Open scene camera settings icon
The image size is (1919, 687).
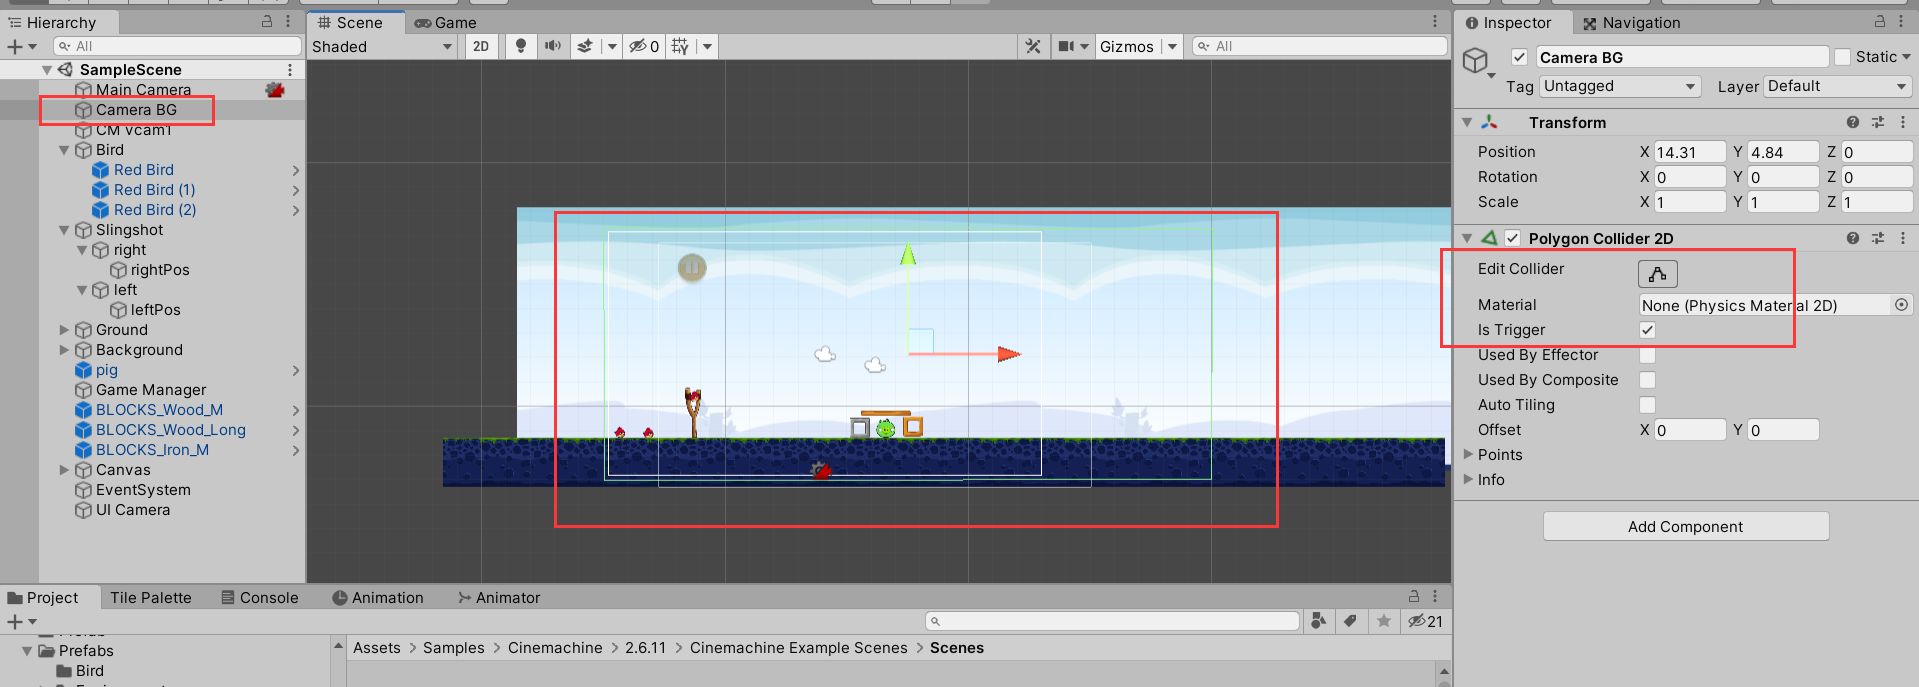click(1066, 46)
